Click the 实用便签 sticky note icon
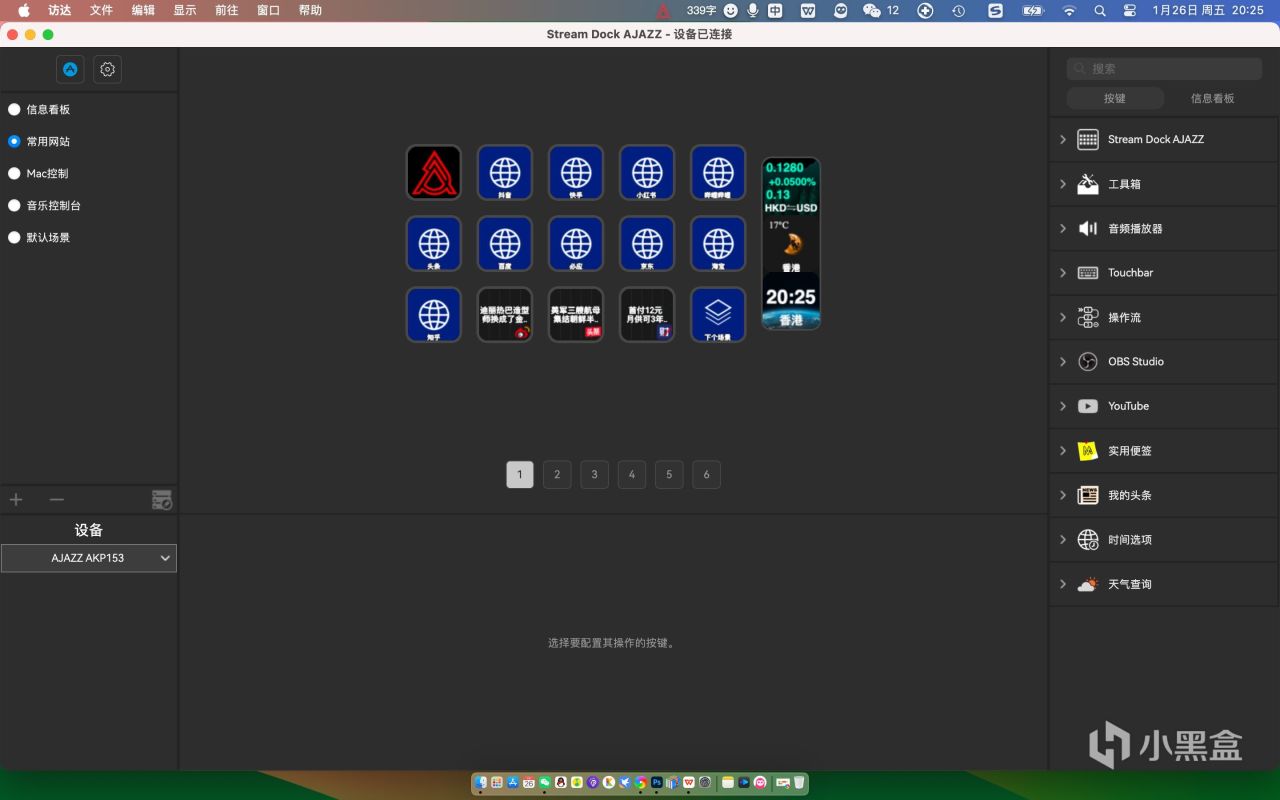 pyautogui.click(x=1088, y=451)
